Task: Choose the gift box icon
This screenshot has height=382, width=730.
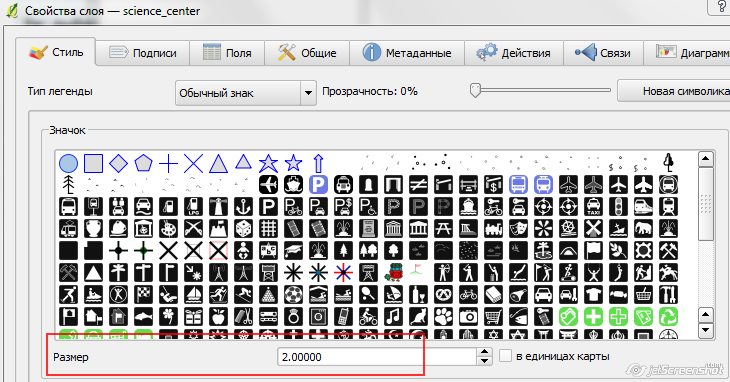Action: 193,317
